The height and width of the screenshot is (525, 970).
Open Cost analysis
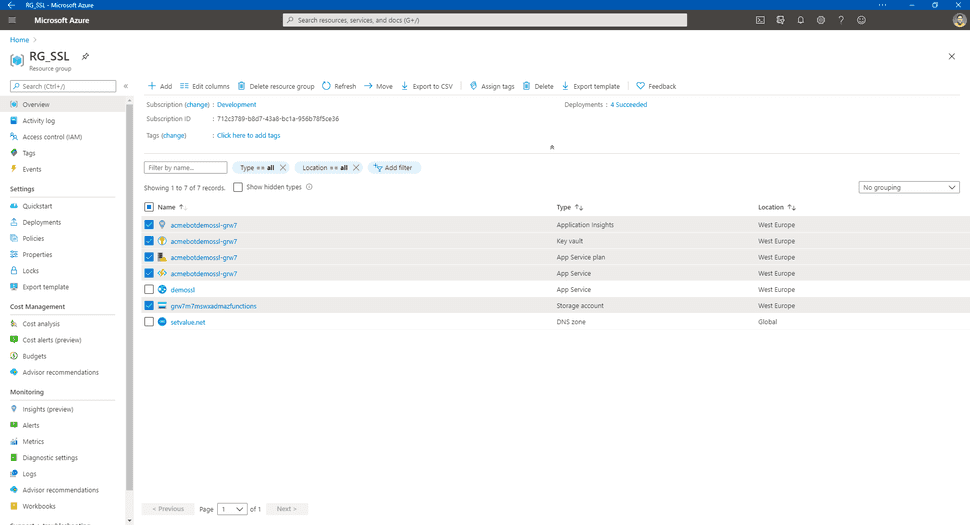click(x=41, y=323)
